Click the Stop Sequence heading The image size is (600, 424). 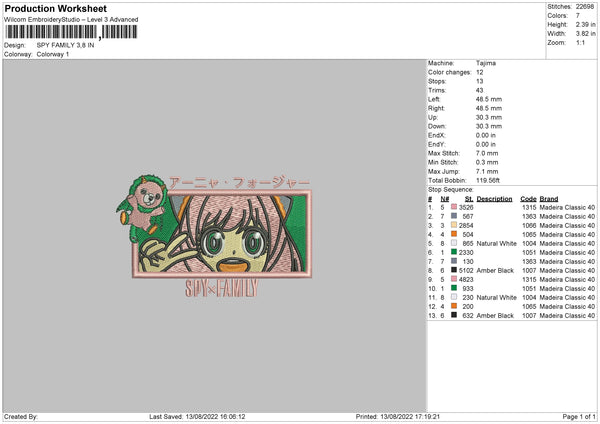(451, 190)
